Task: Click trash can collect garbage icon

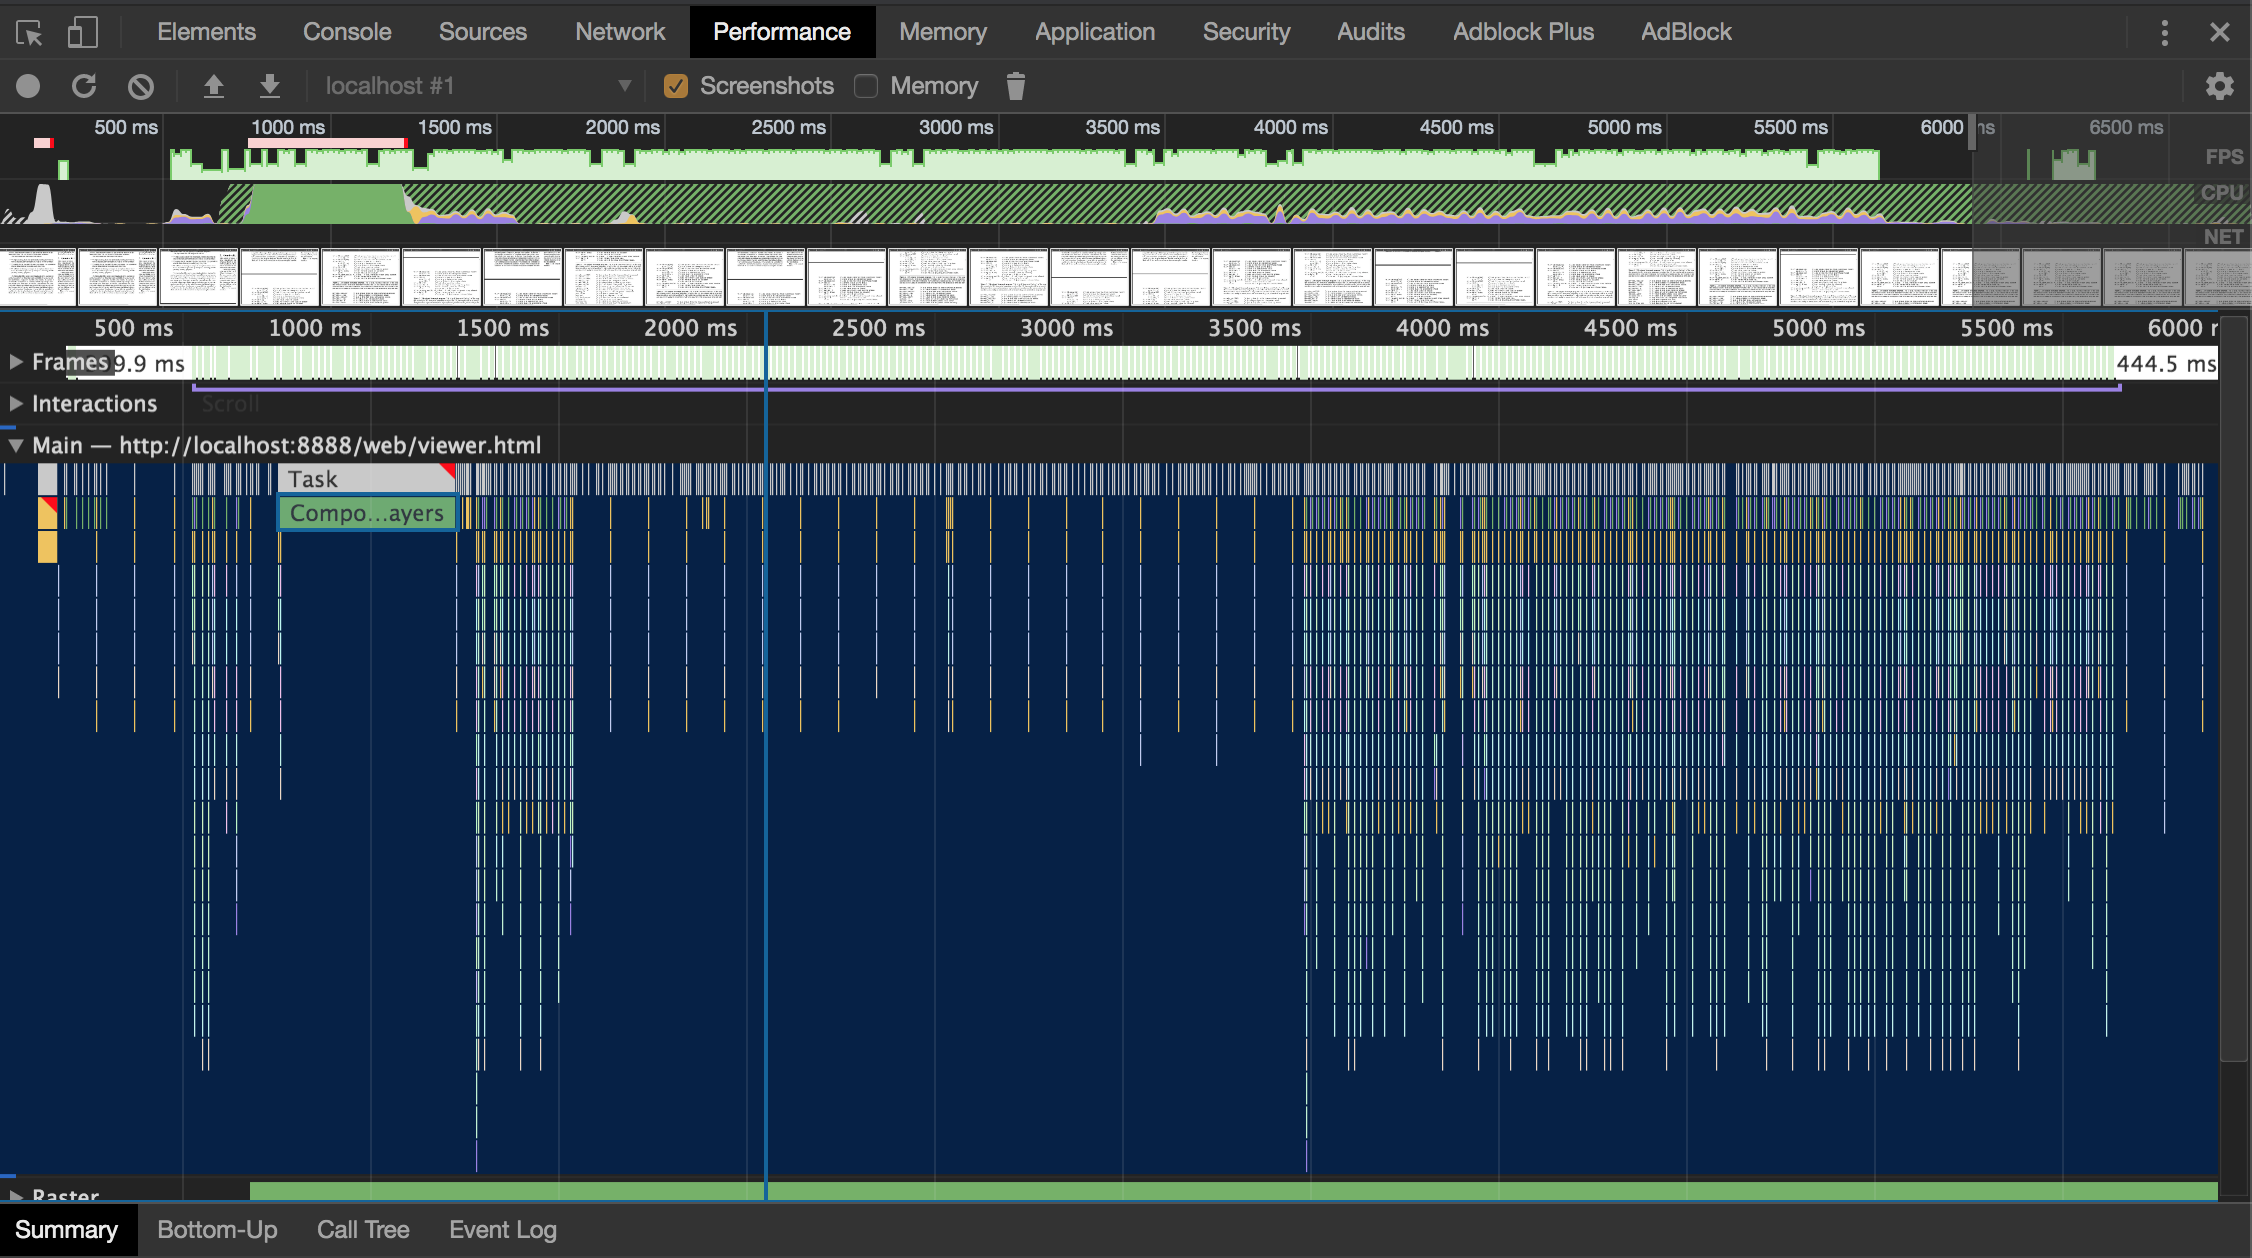Action: [1015, 86]
